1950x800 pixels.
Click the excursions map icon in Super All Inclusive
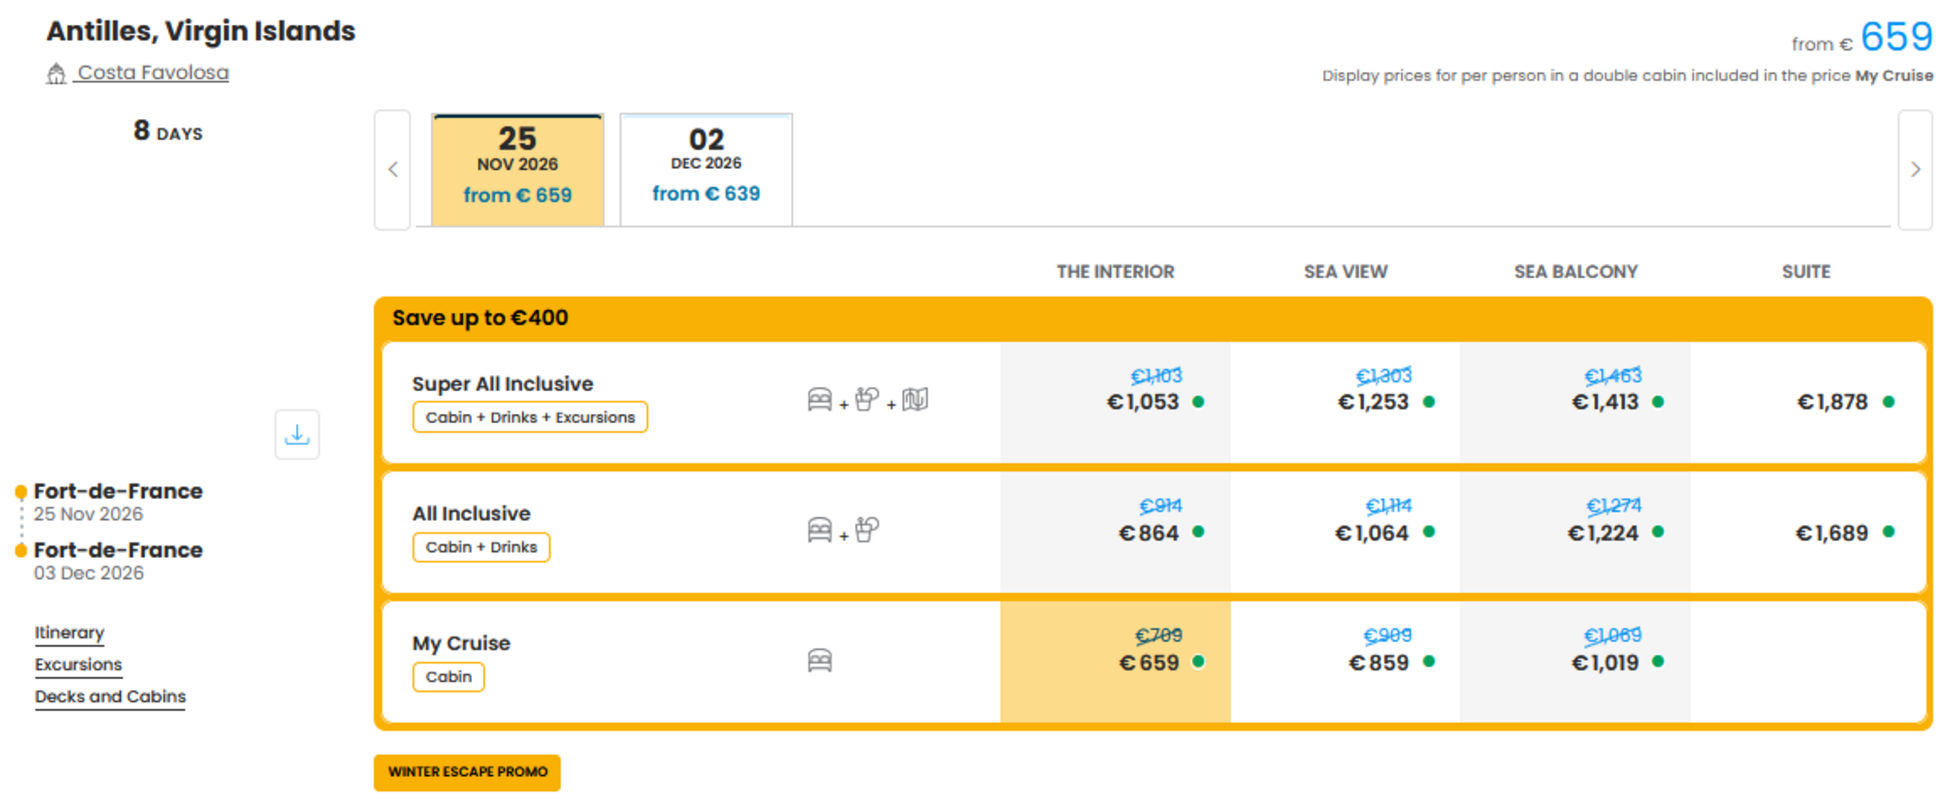coord(915,400)
